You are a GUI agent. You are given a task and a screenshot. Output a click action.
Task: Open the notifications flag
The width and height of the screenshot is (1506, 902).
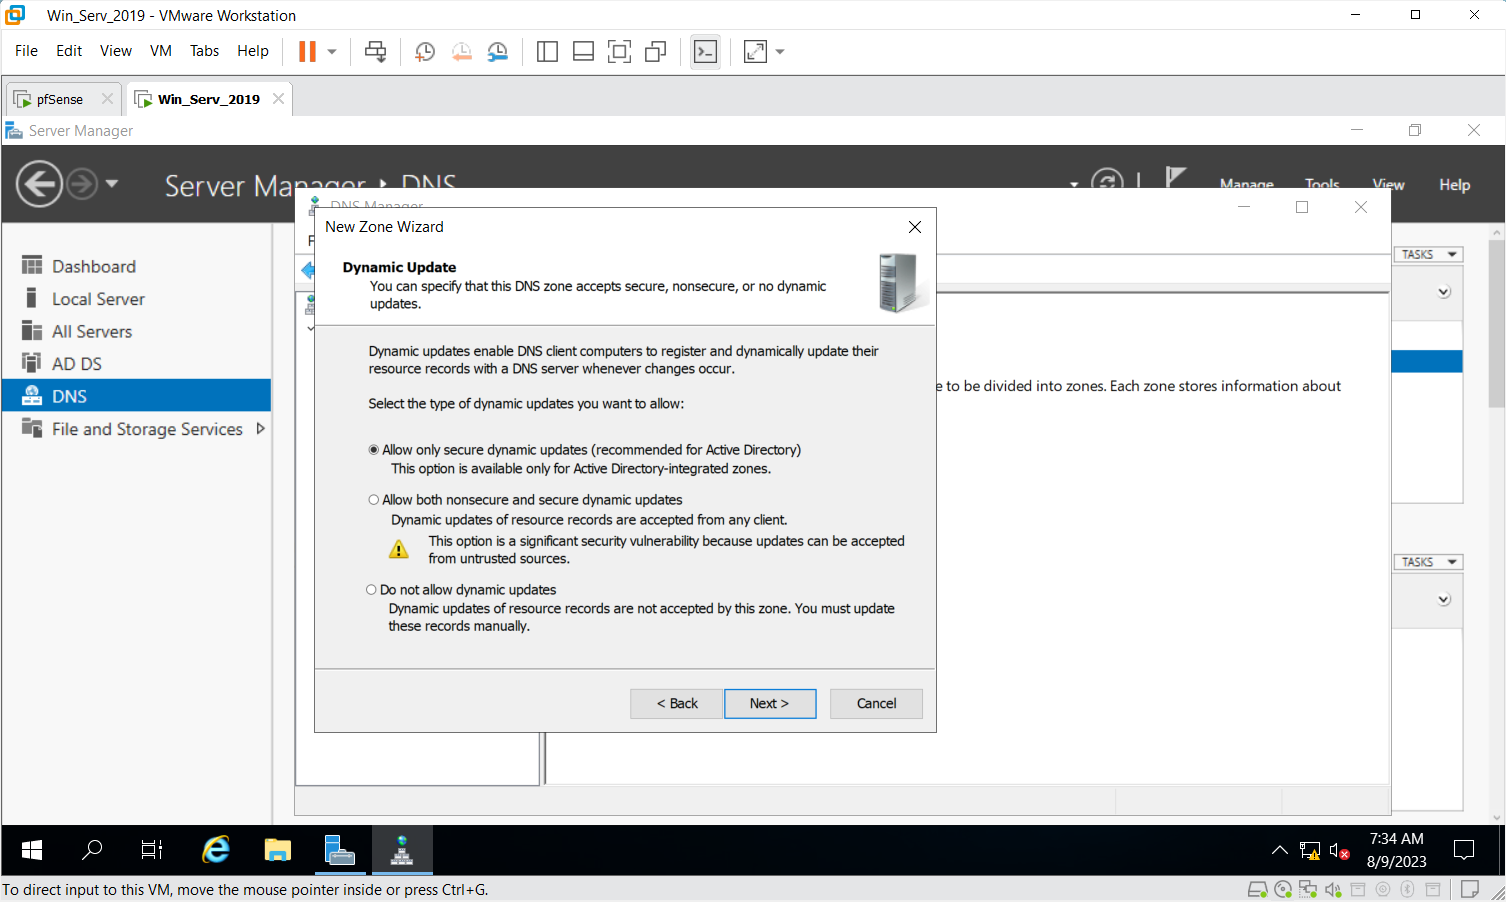pos(1176,178)
